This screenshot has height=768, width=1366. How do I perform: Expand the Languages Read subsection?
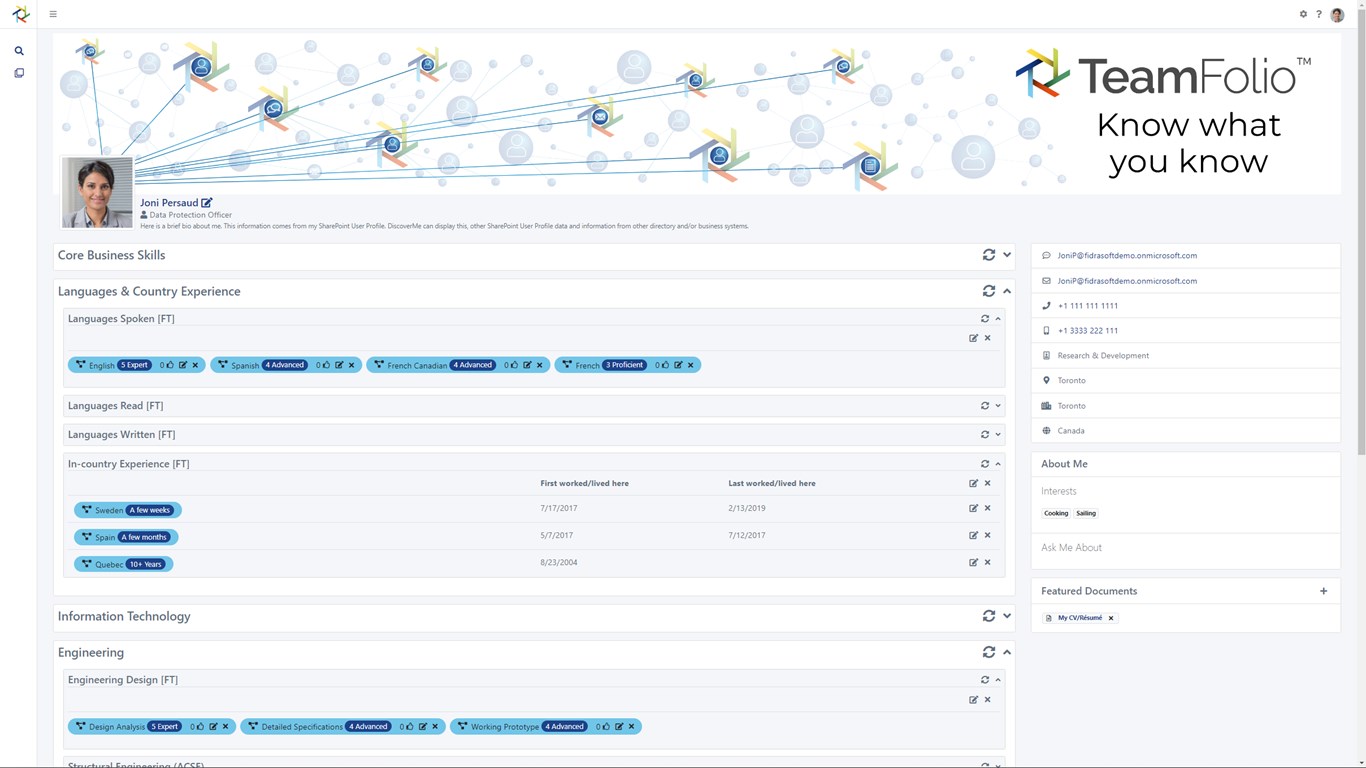click(x=998, y=406)
